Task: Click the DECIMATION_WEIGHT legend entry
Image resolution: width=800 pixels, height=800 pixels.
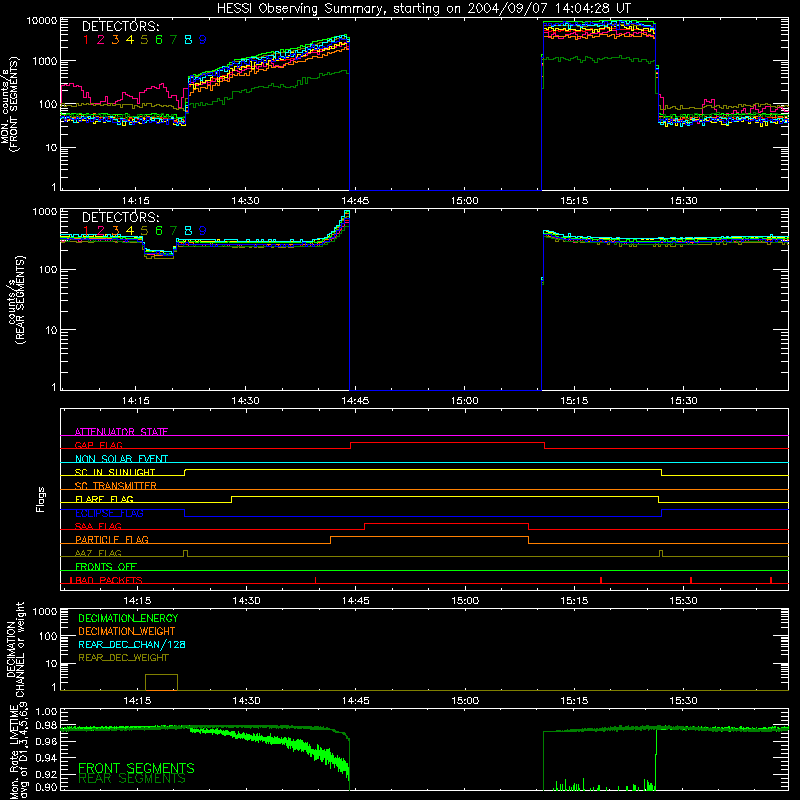Action: click(127, 631)
